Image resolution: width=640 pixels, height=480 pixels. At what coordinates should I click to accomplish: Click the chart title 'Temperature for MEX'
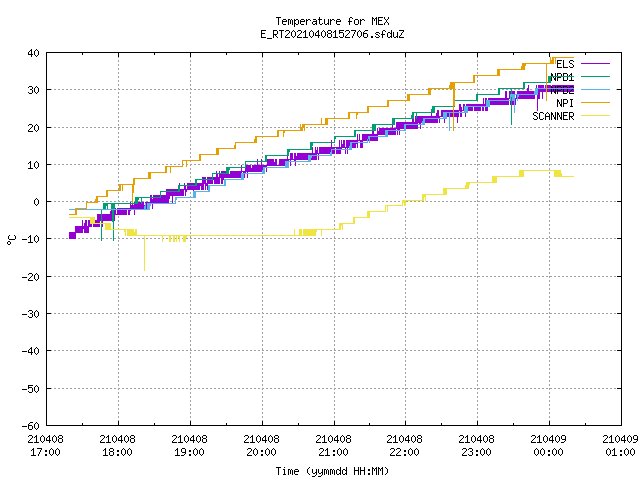(x=332, y=21)
